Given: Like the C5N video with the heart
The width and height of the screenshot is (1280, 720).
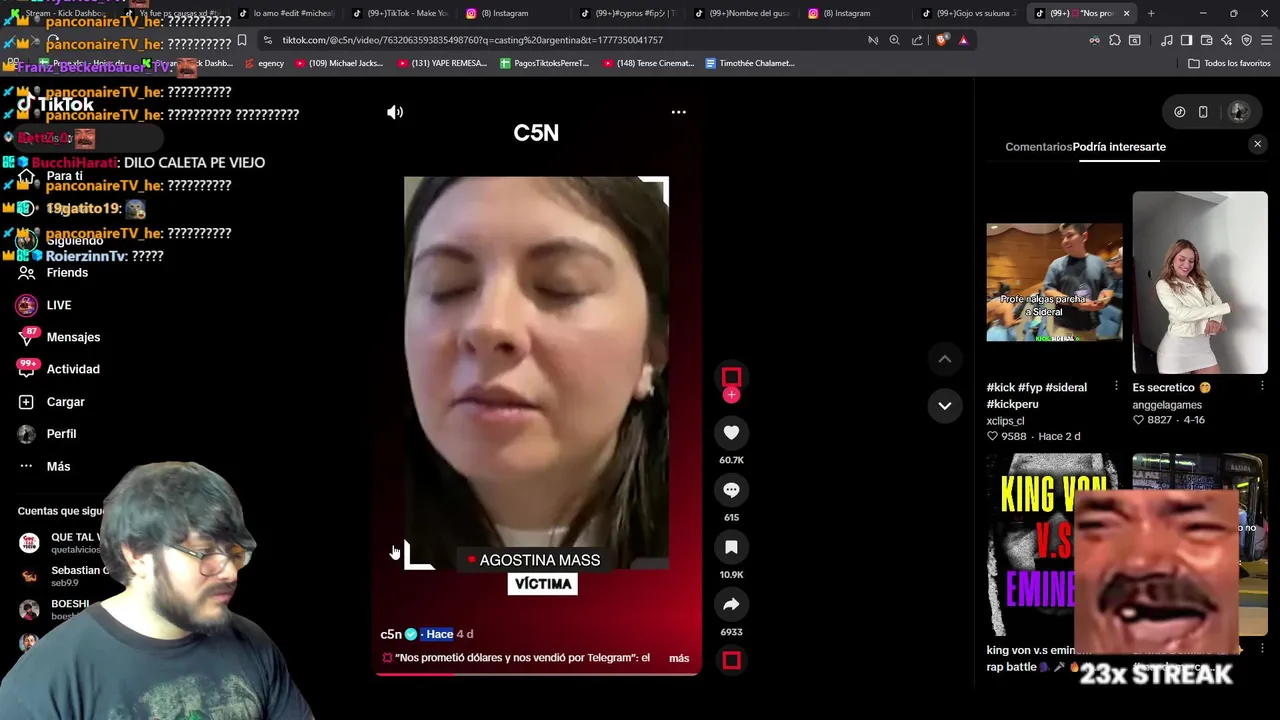Looking at the screenshot, I should (731, 433).
